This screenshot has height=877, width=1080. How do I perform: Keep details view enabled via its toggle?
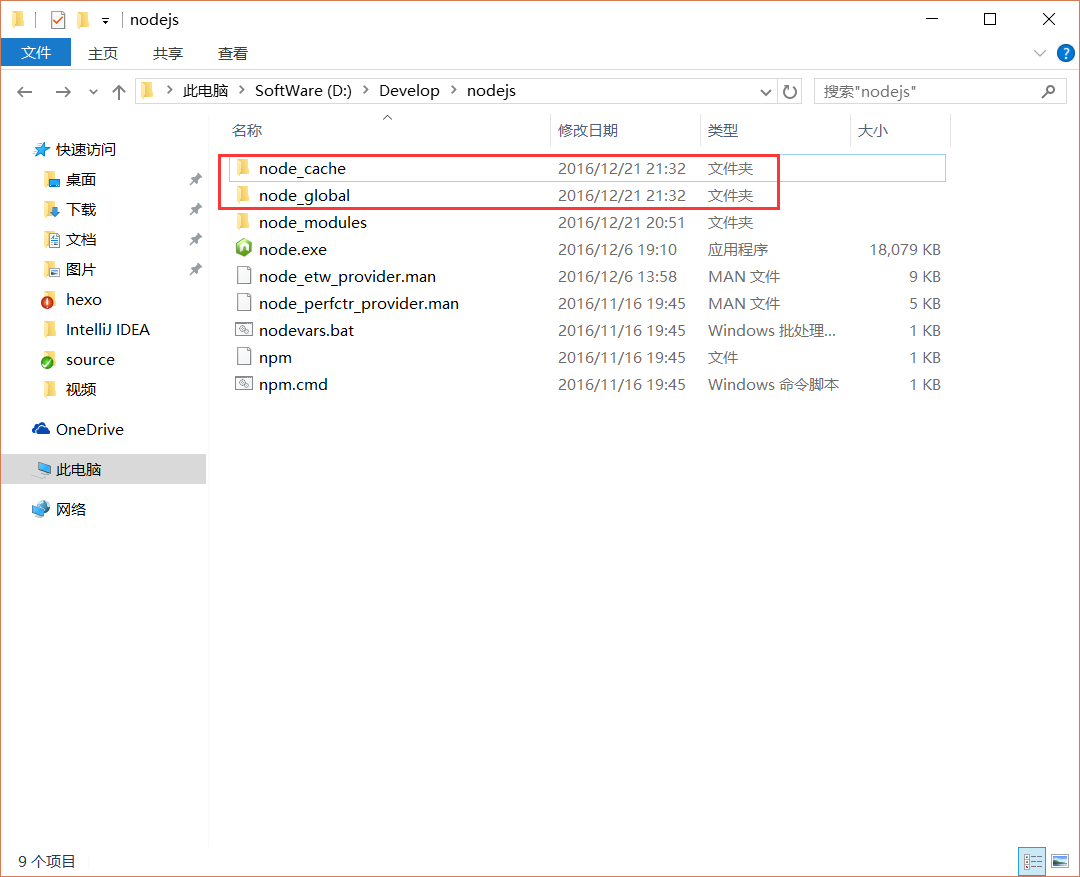(x=1031, y=861)
